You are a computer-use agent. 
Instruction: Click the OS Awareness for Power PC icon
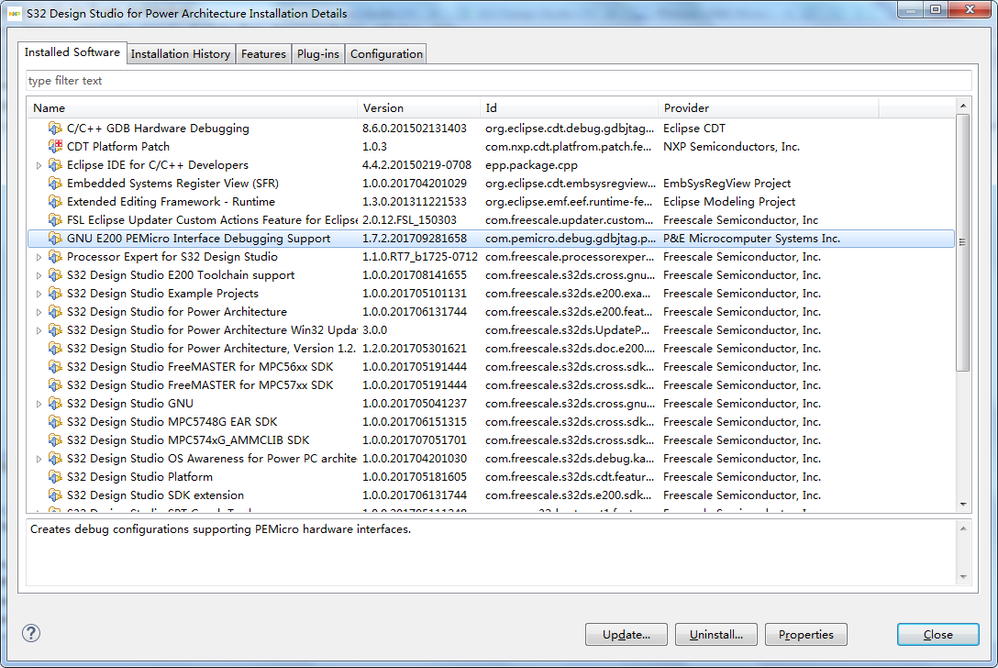click(x=55, y=459)
